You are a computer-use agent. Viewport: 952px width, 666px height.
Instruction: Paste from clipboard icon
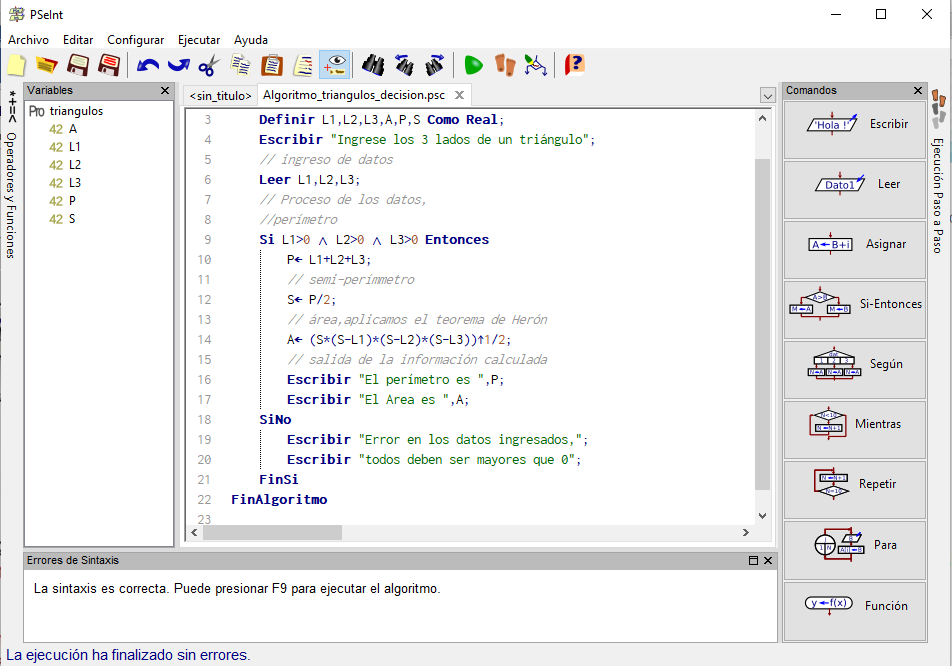[x=272, y=65]
